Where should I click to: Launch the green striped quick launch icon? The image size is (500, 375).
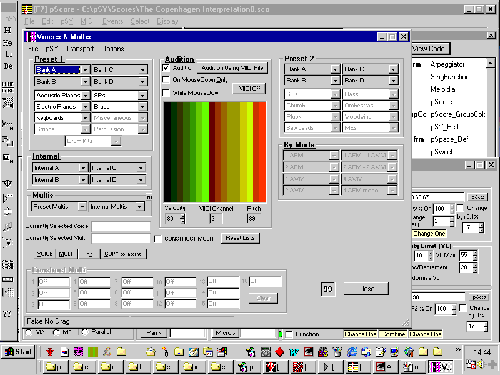tap(93, 352)
